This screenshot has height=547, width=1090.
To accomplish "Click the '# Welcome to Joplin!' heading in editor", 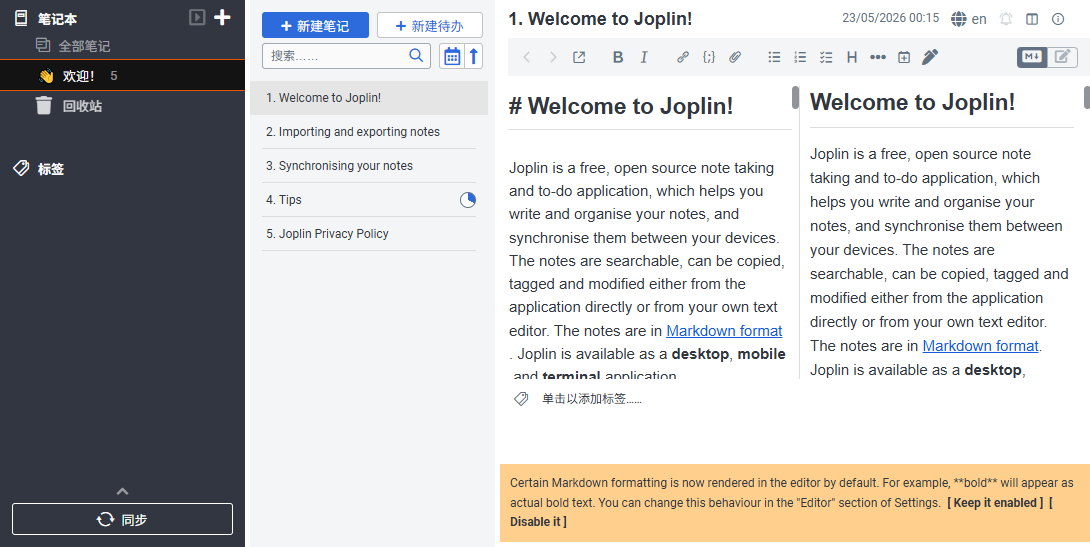I will coord(621,106).
